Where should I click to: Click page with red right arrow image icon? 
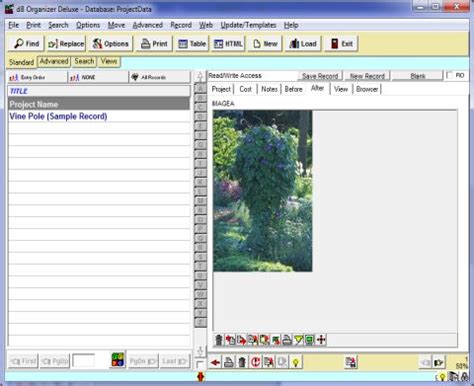click(x=241, y=340)
